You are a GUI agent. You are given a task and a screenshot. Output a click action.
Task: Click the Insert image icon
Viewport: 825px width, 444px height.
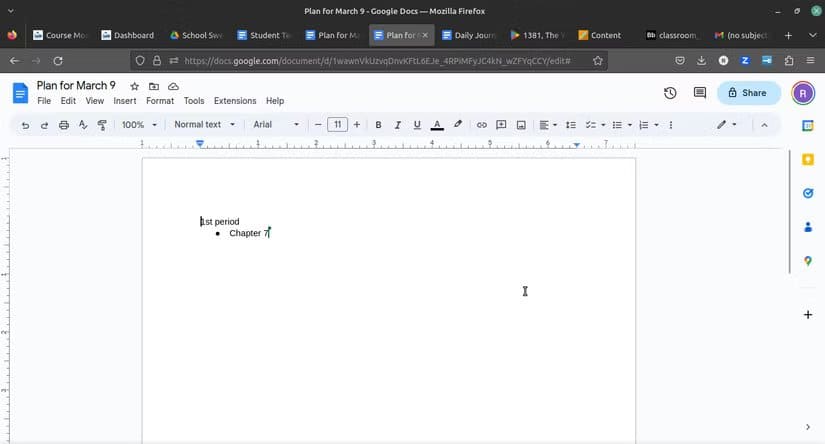click(521, 125)
